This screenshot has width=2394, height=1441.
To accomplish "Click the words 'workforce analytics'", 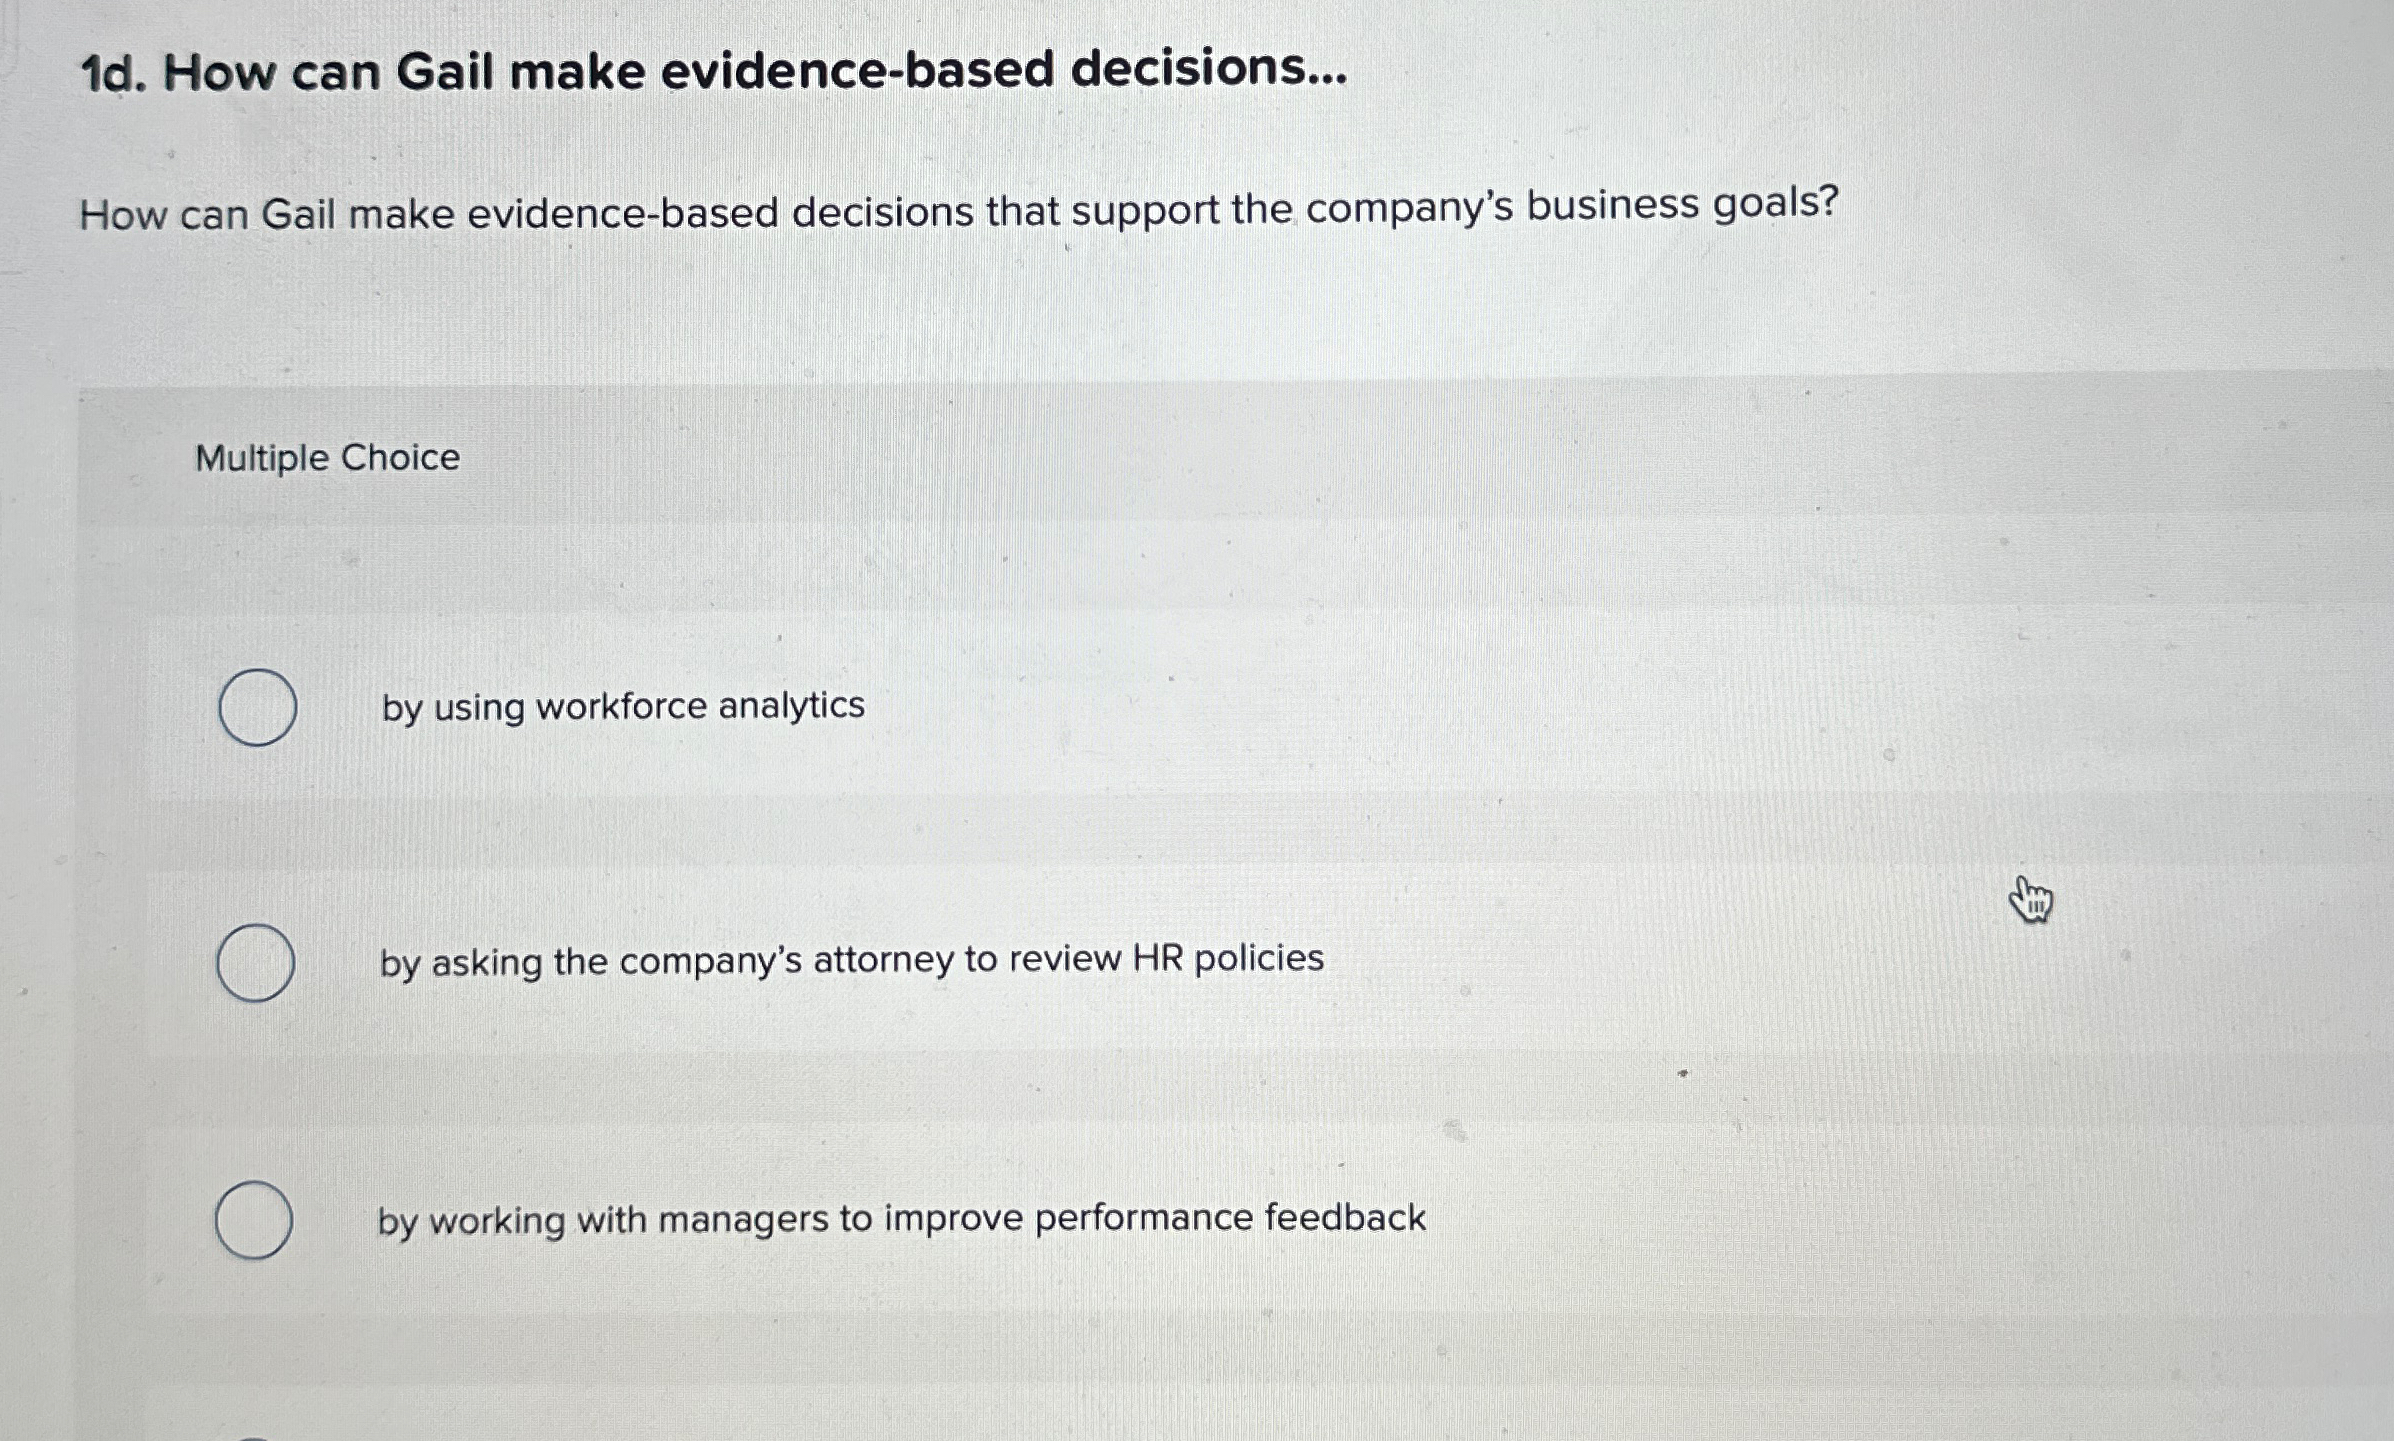I will (700, 708).
